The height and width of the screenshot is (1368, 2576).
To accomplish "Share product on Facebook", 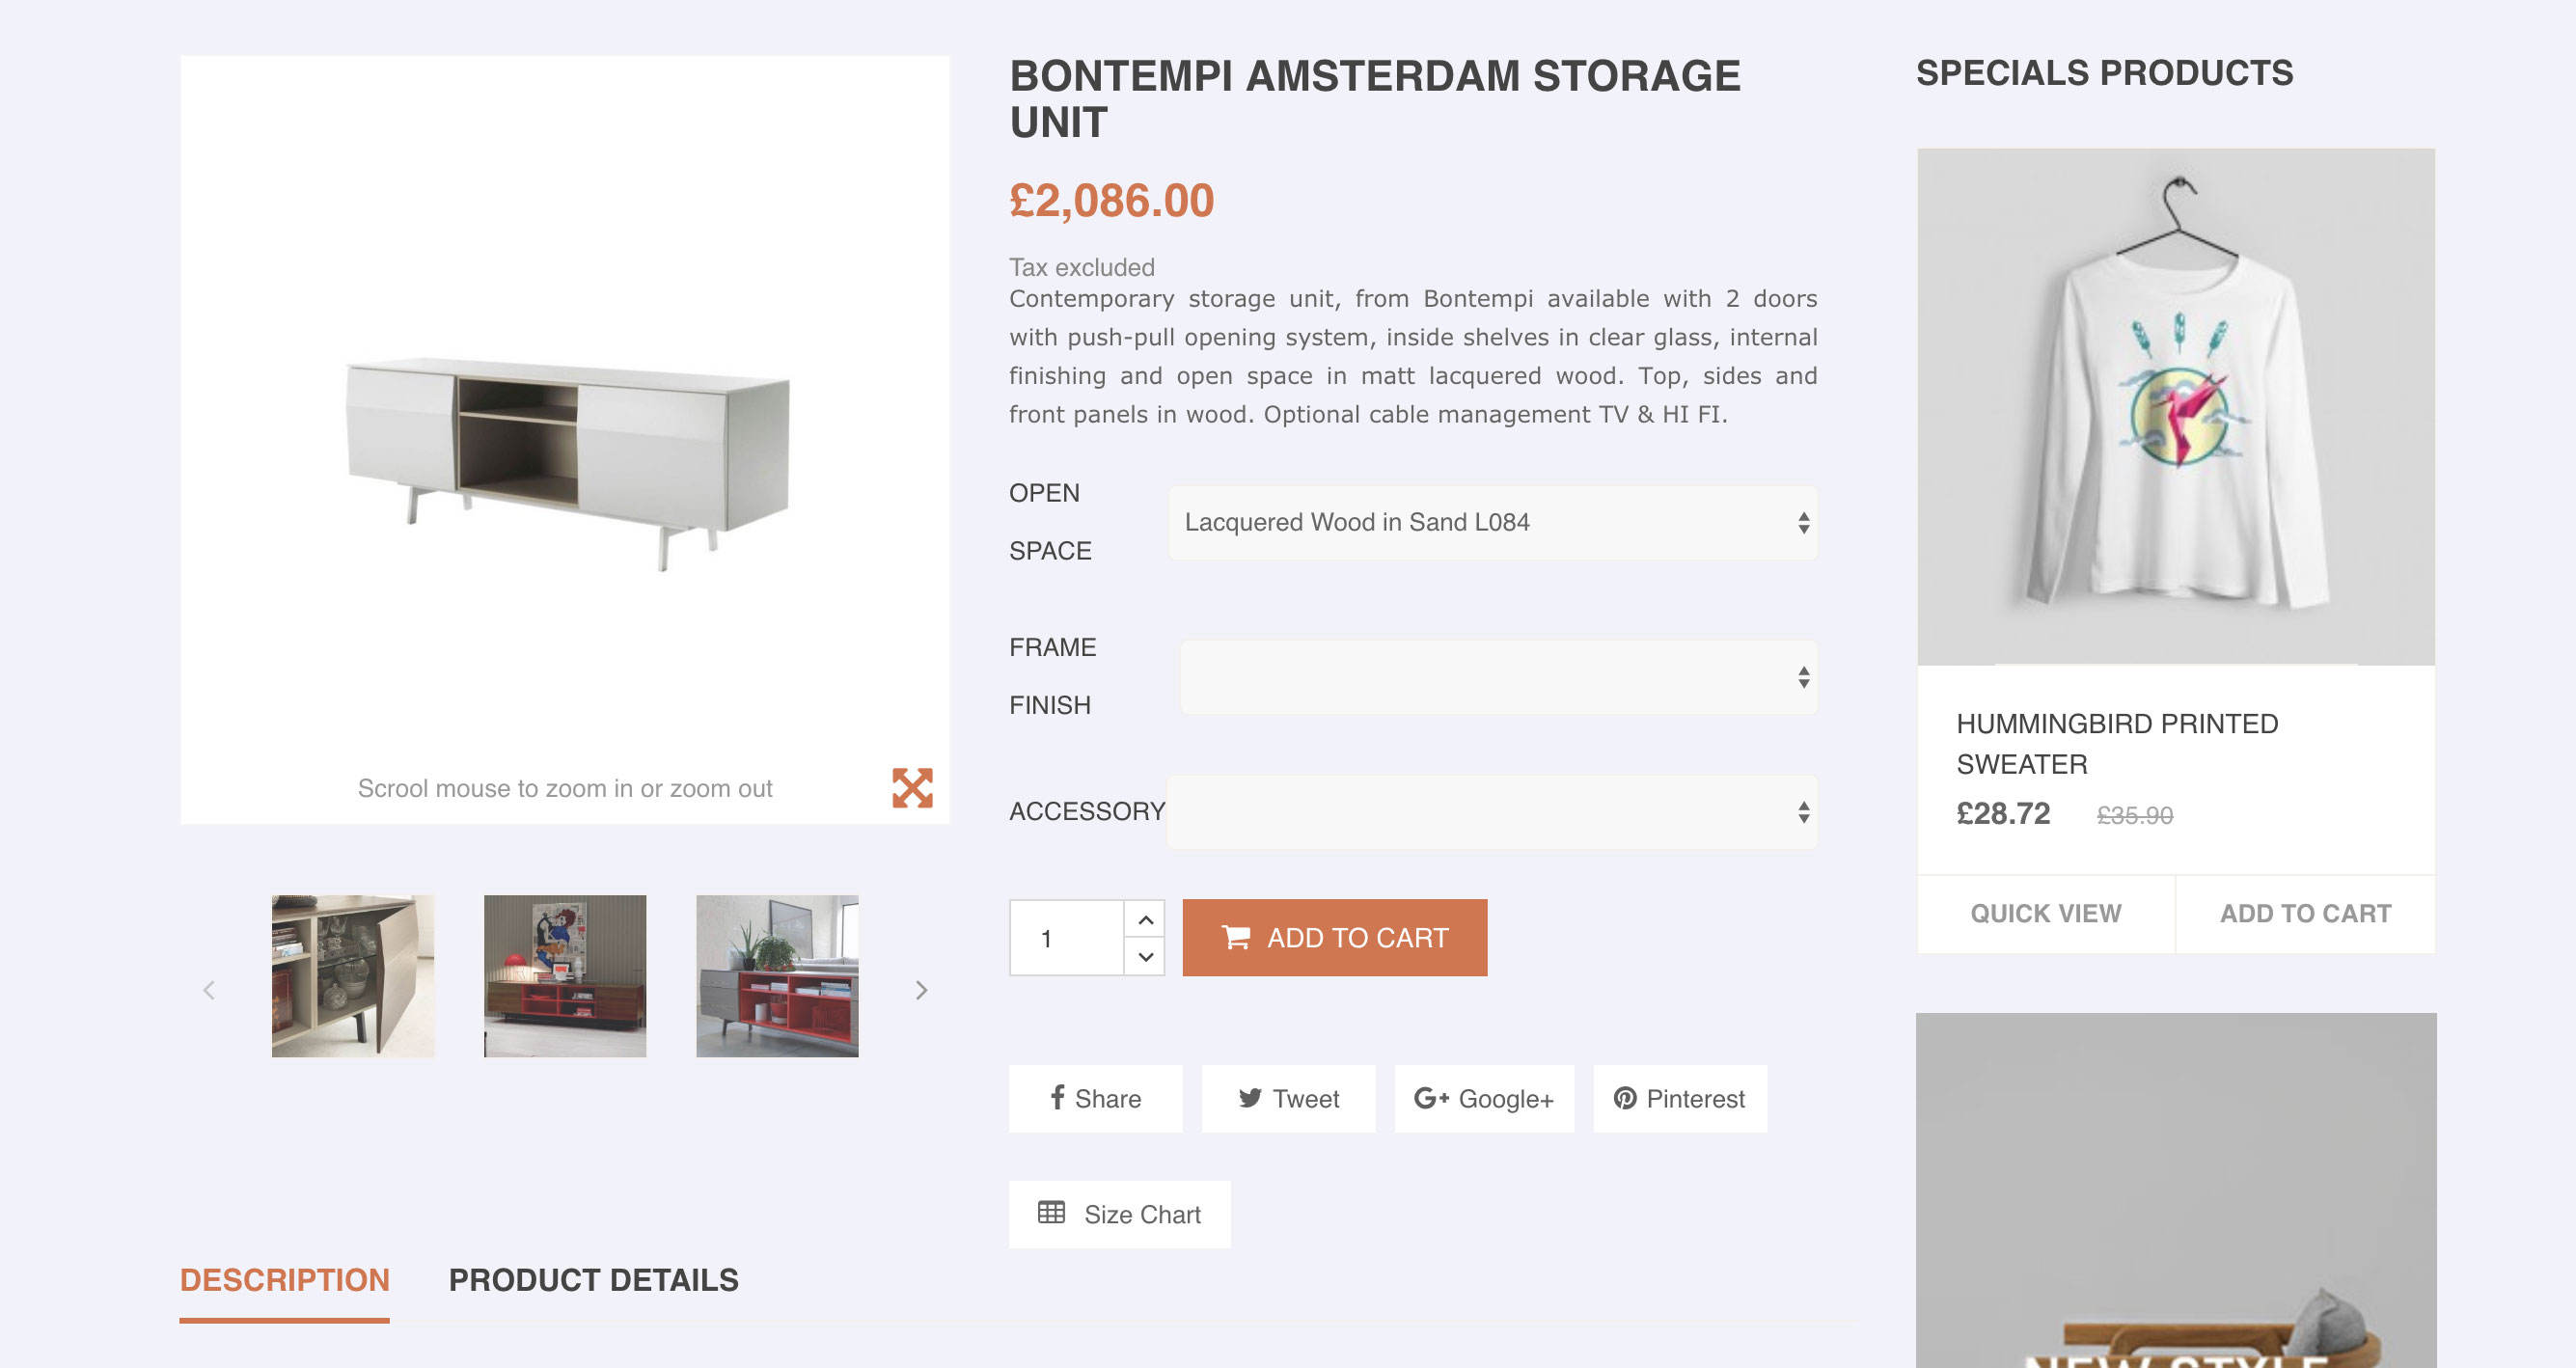I will click(x=1095, y=1098).
